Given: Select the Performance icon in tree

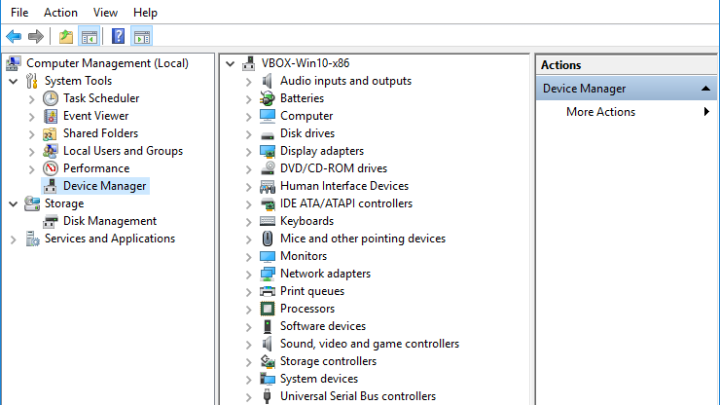Looking at the screenshot, I should (x=51, y=169).
